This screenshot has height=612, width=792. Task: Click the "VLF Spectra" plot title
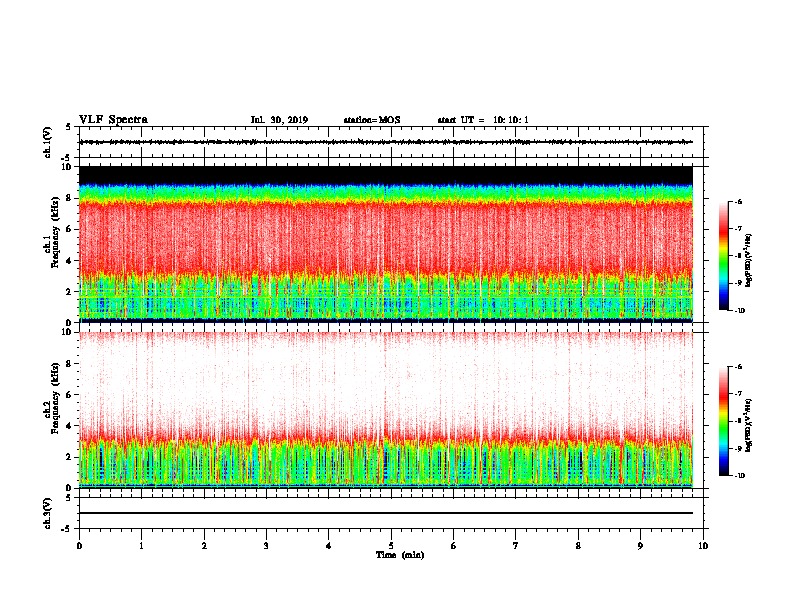(113, 119)
